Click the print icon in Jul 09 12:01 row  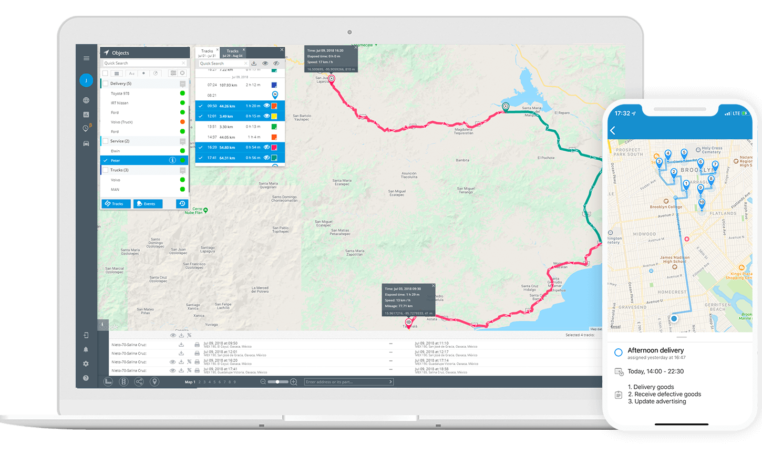click(197, 353)
